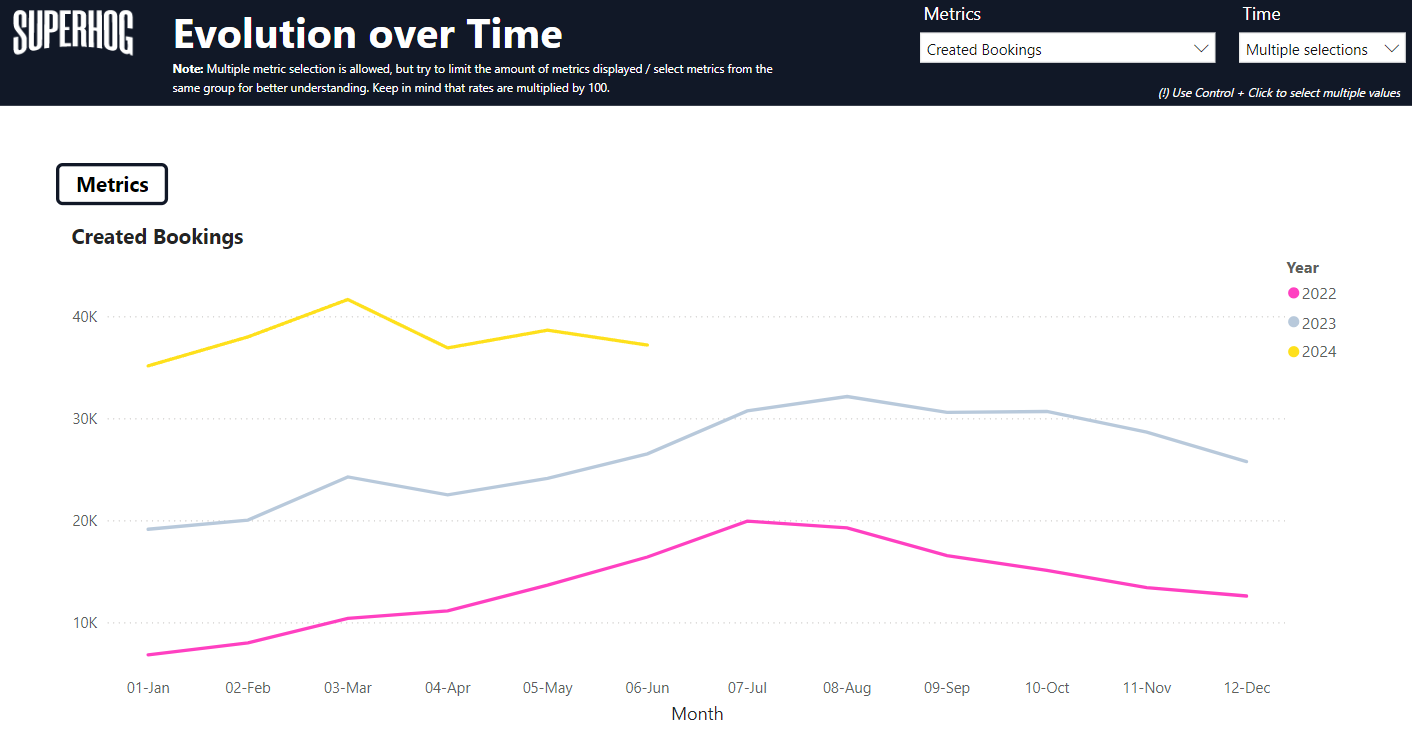Click the 03-Mar axis label

pyautogui.click(x=347, y=688)
